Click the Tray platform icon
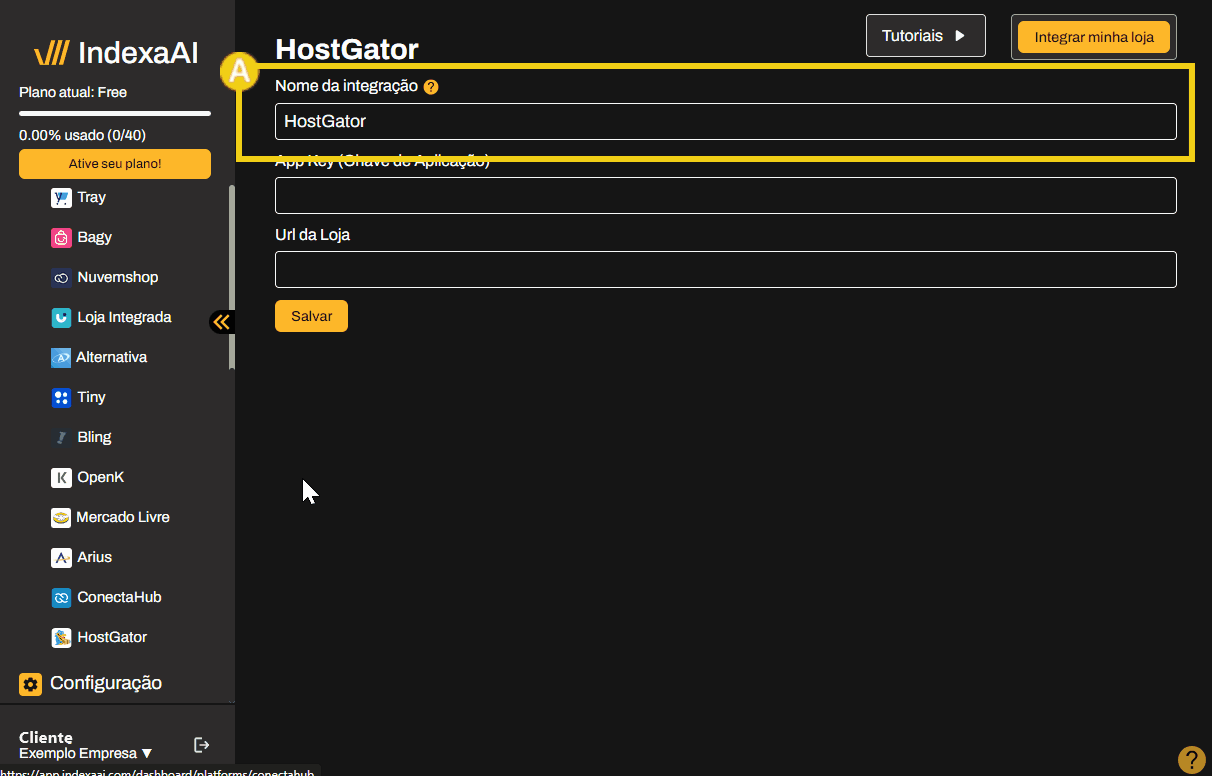 61,198
